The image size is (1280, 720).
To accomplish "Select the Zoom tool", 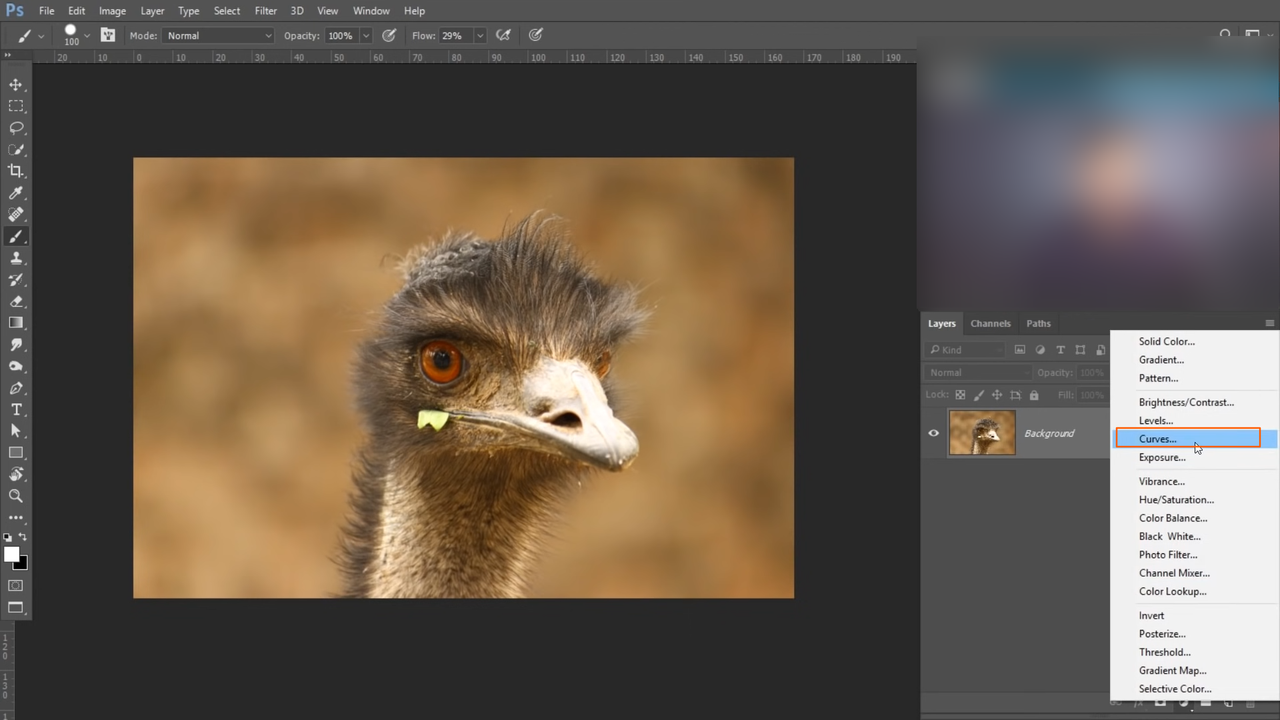I will point(16,495).
